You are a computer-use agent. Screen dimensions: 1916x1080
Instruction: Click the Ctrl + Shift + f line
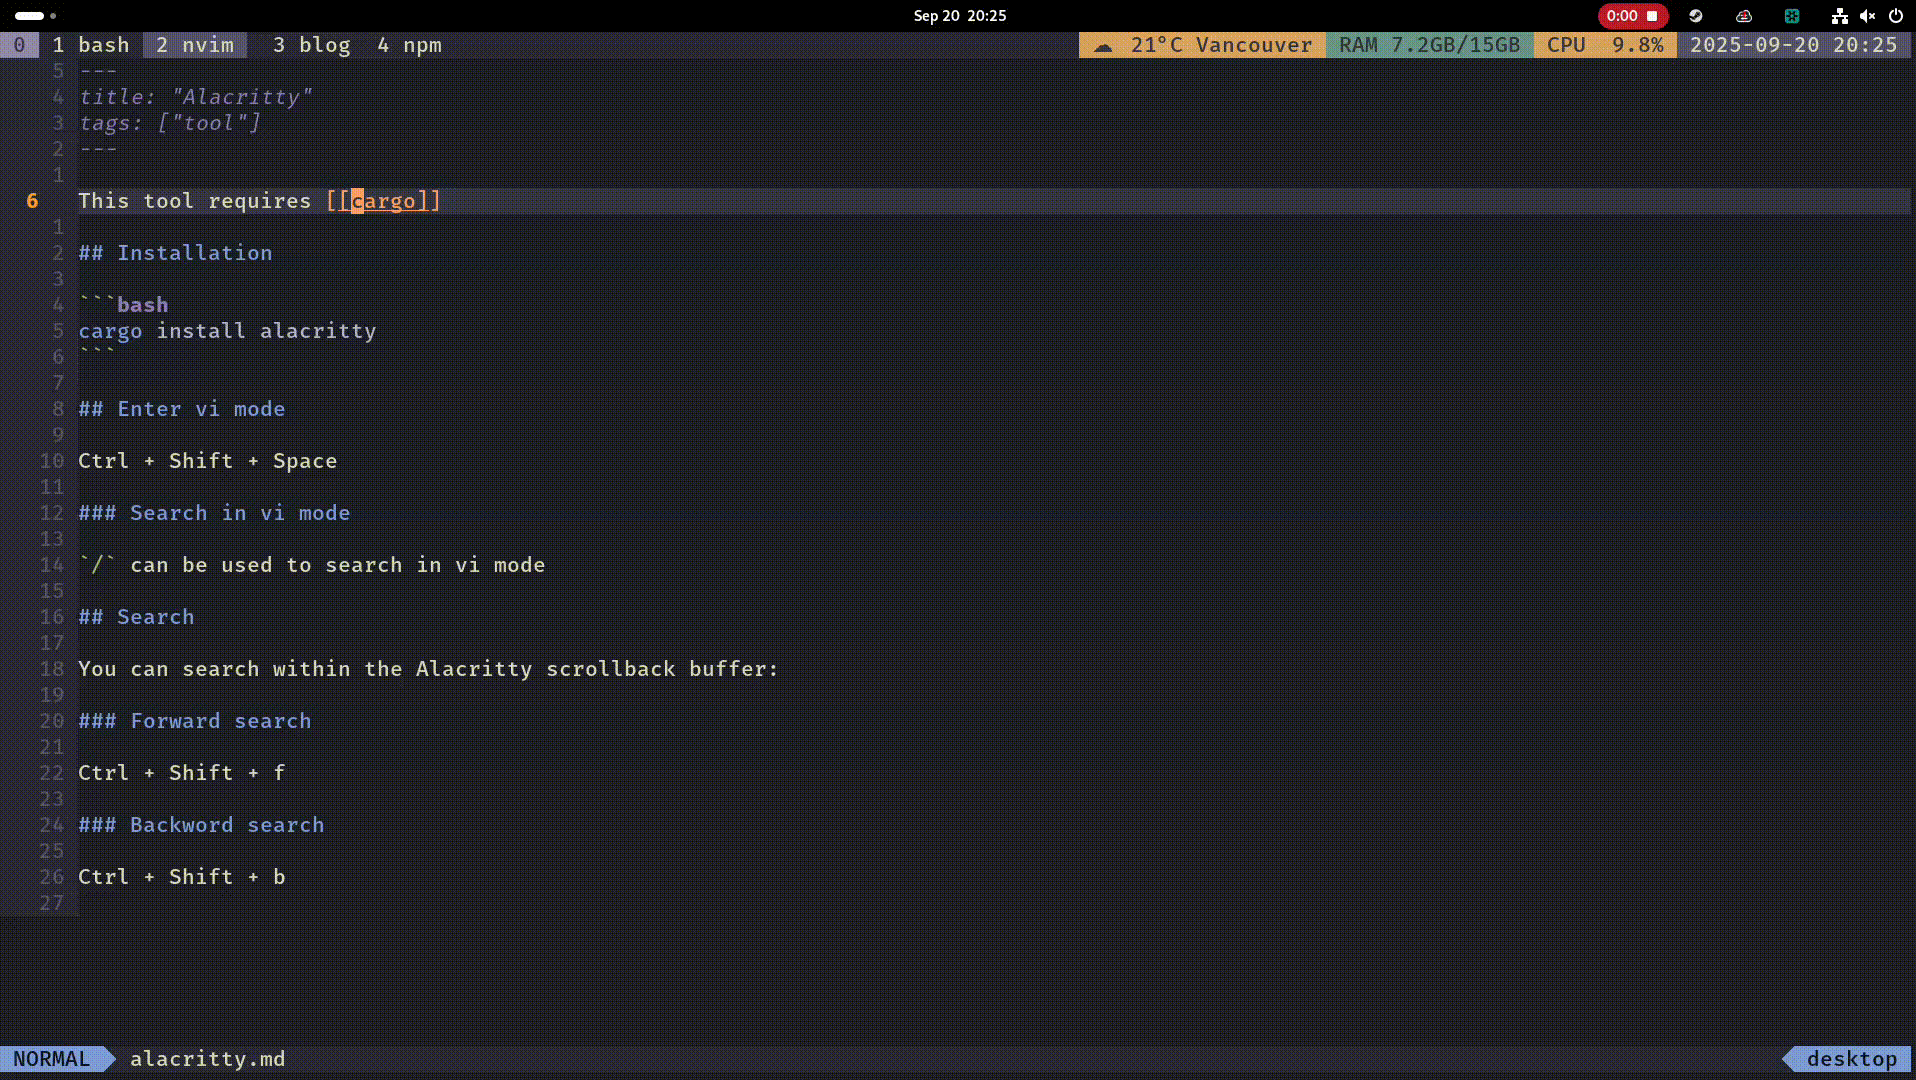(x=182, y=773)
